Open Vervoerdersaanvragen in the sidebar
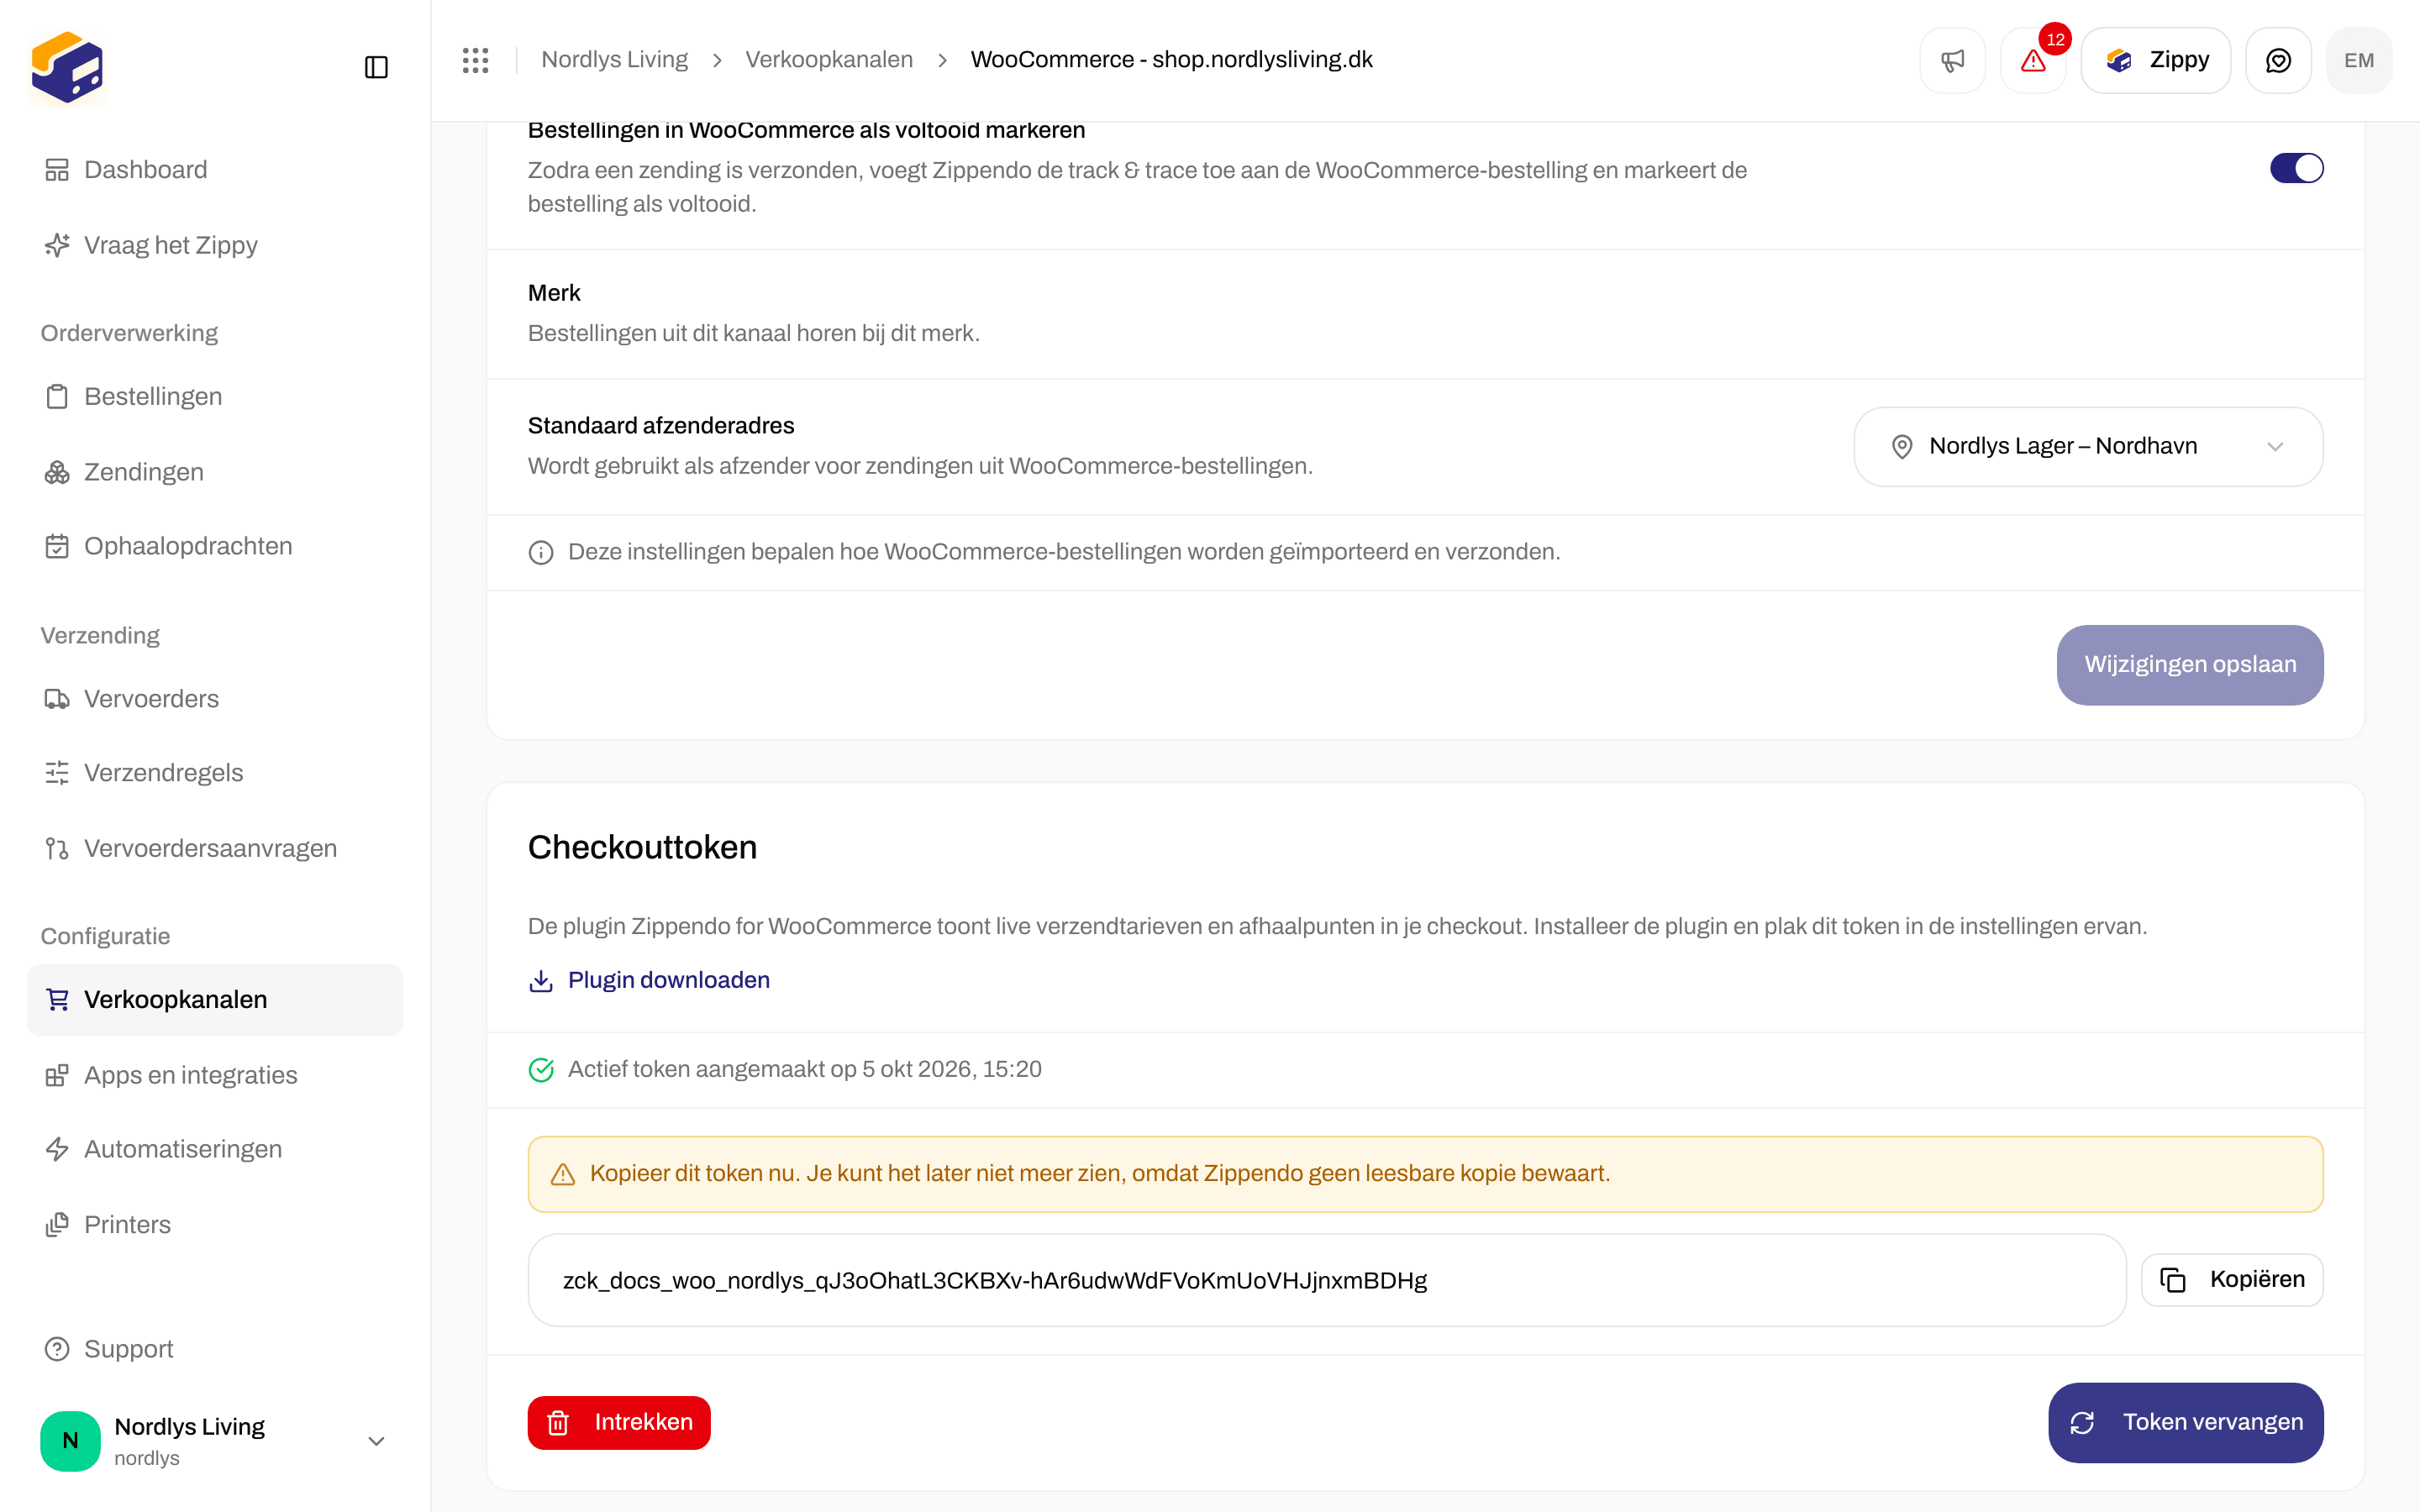2420x1512 pixels. tap(214, 849)
